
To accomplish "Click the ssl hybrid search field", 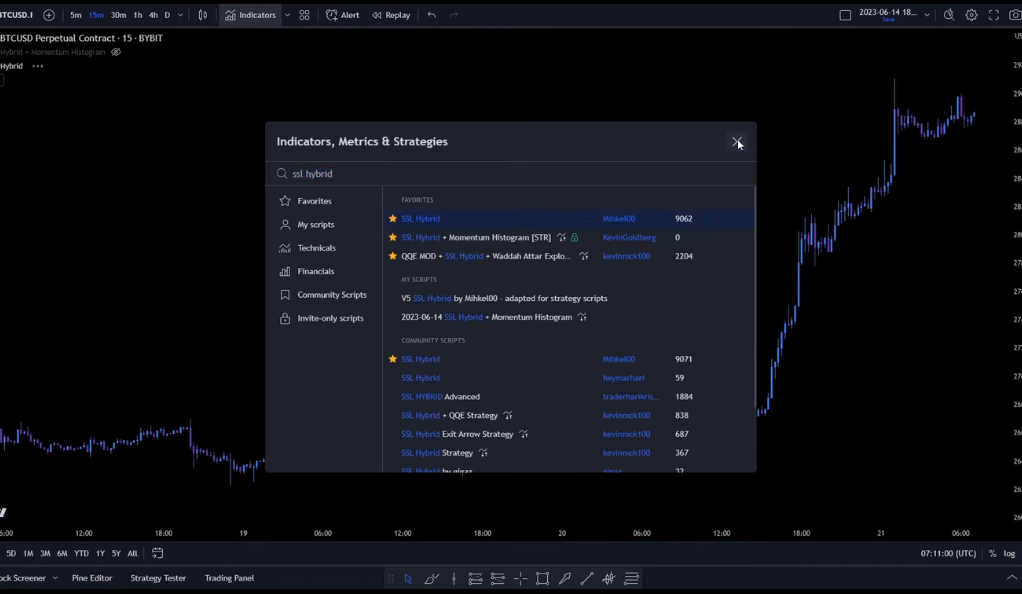I will click(x=510, y=173).
